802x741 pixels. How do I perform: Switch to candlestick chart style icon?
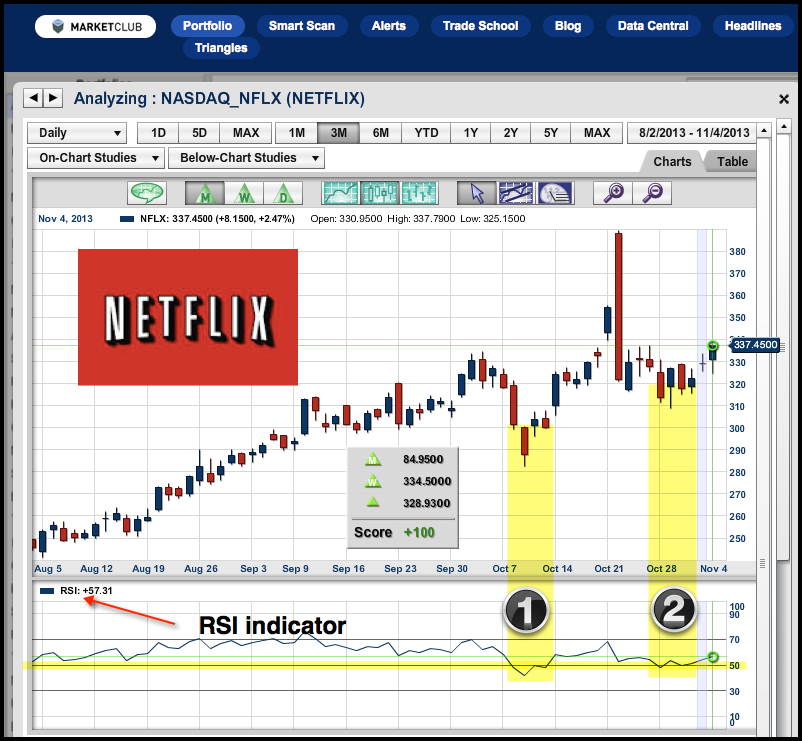click(x=380, y=193)
